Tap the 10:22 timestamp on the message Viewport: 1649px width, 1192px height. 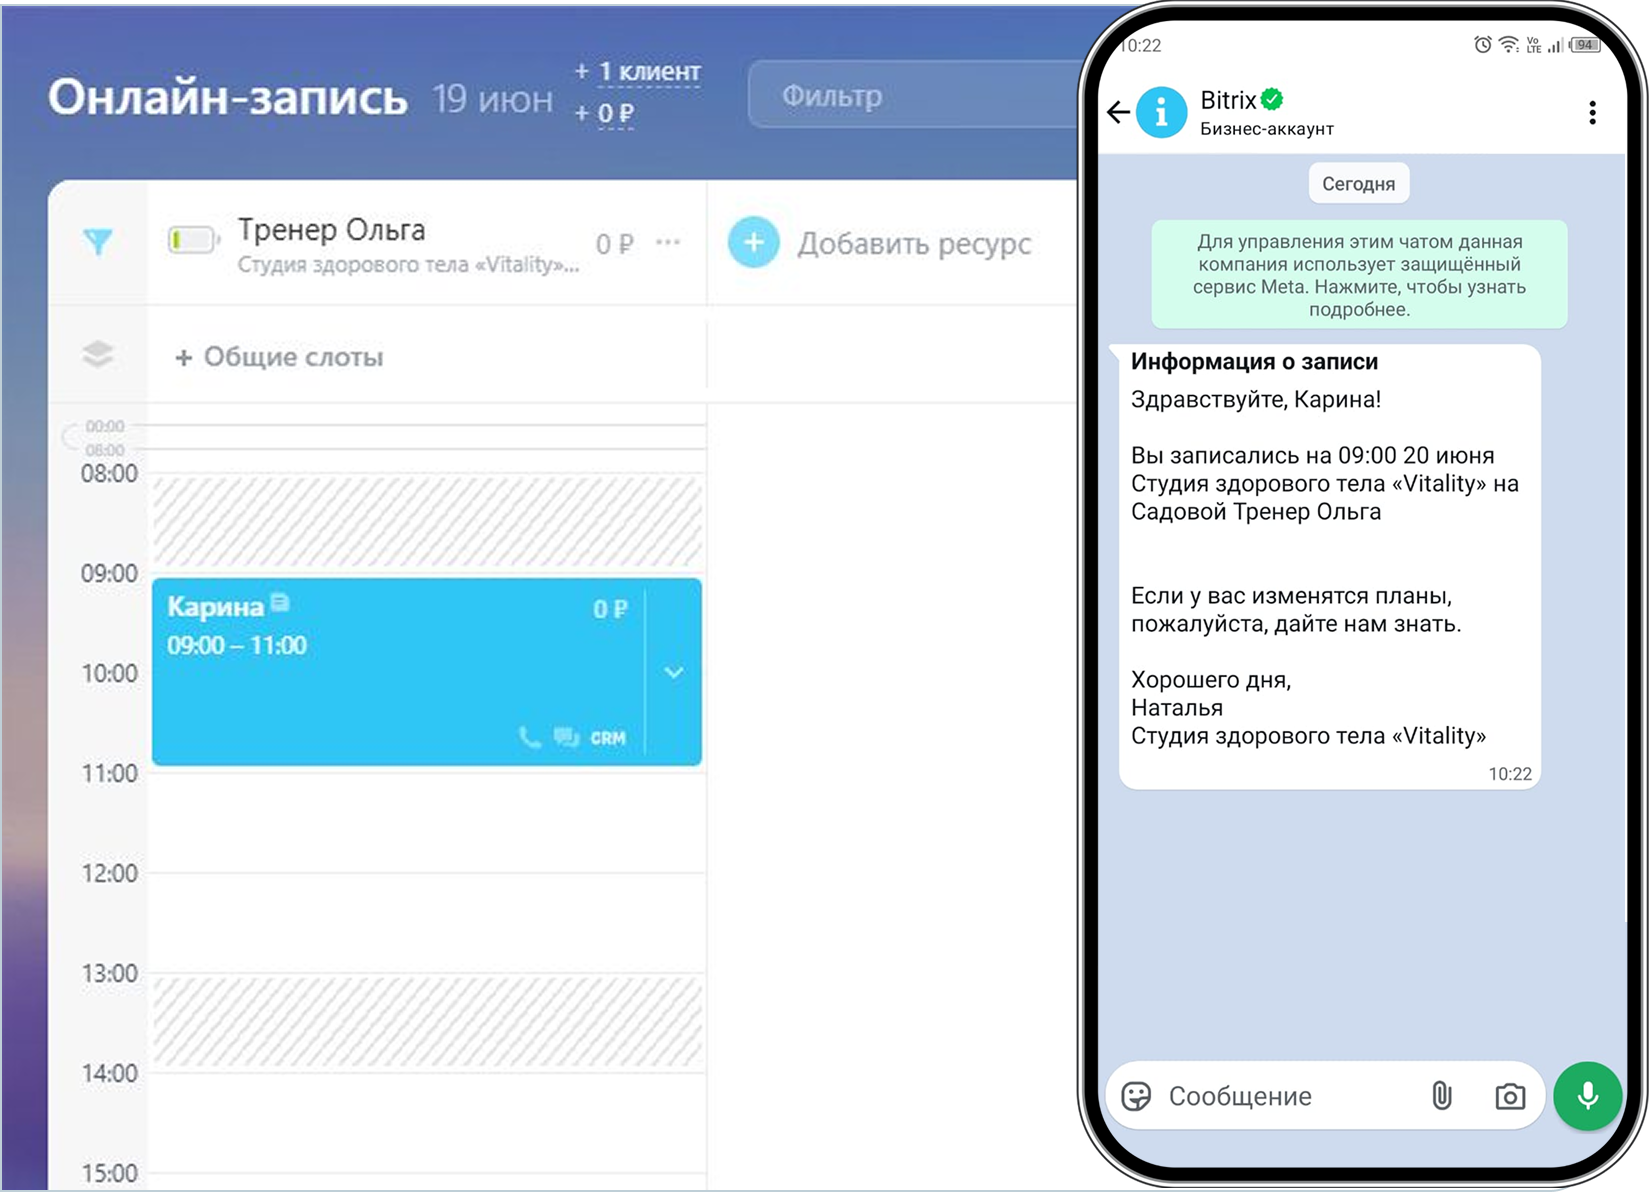[x=1510, y=773]
